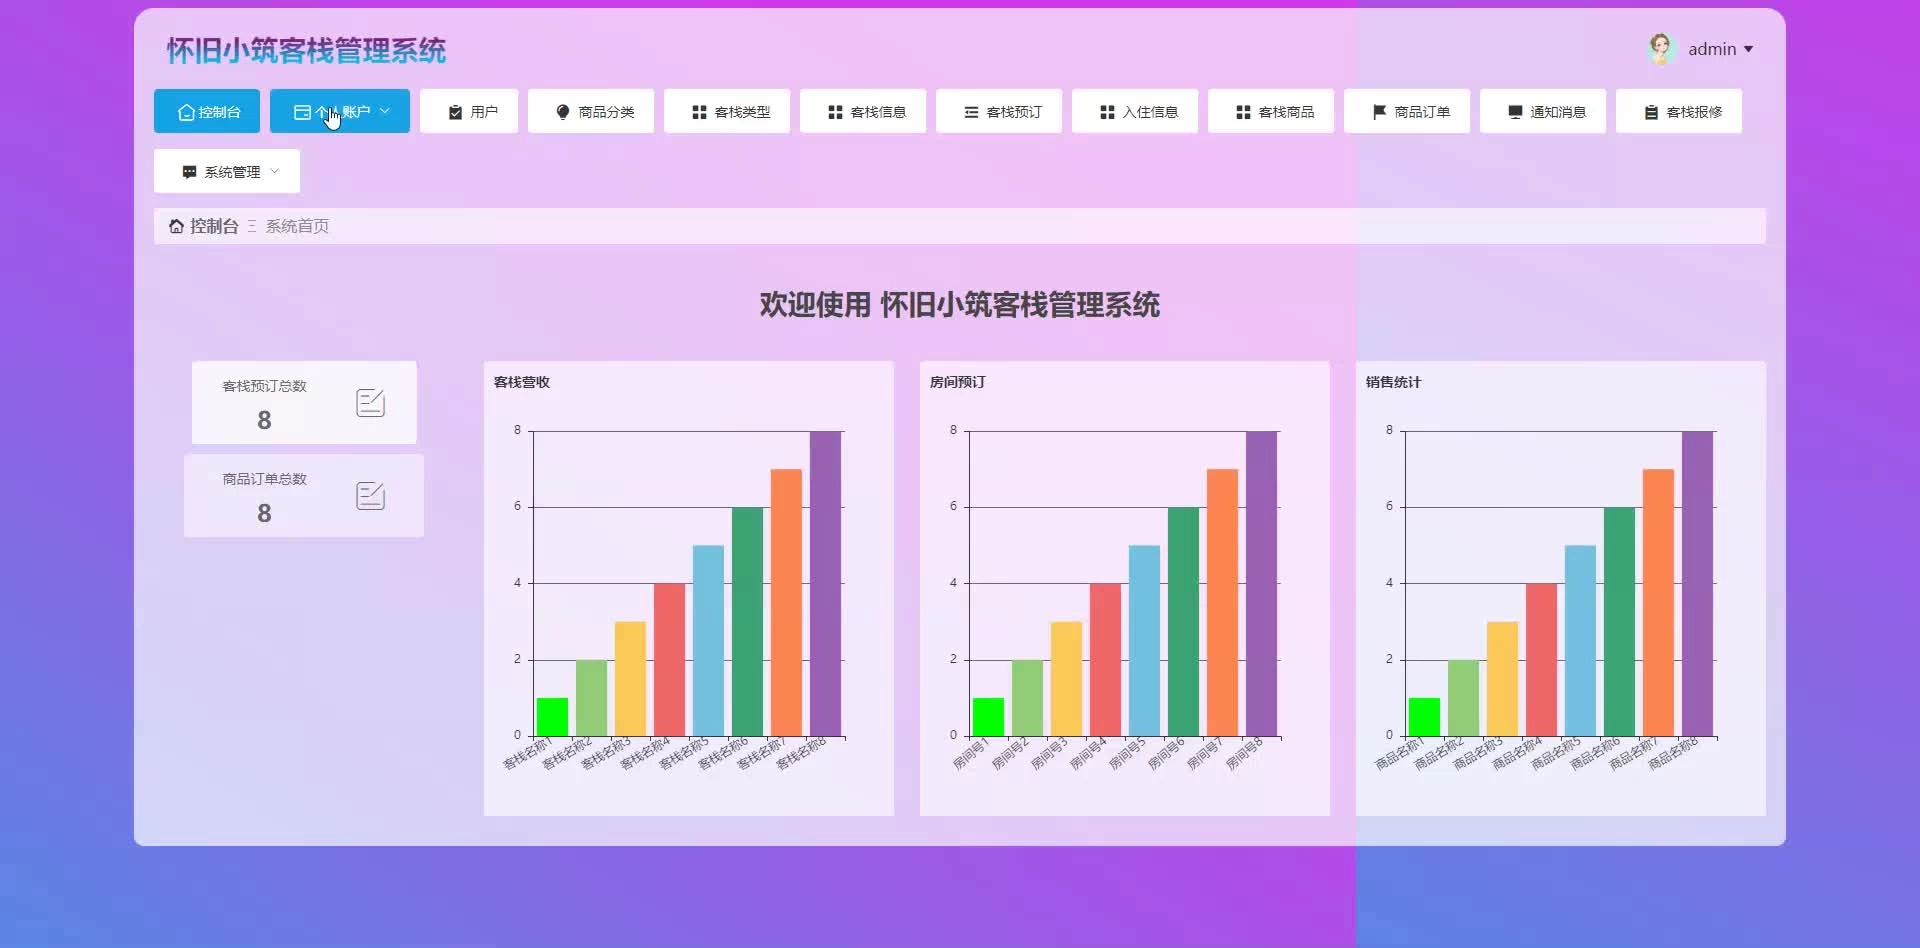Select the 商品分类 pin icon

(563, 112)
